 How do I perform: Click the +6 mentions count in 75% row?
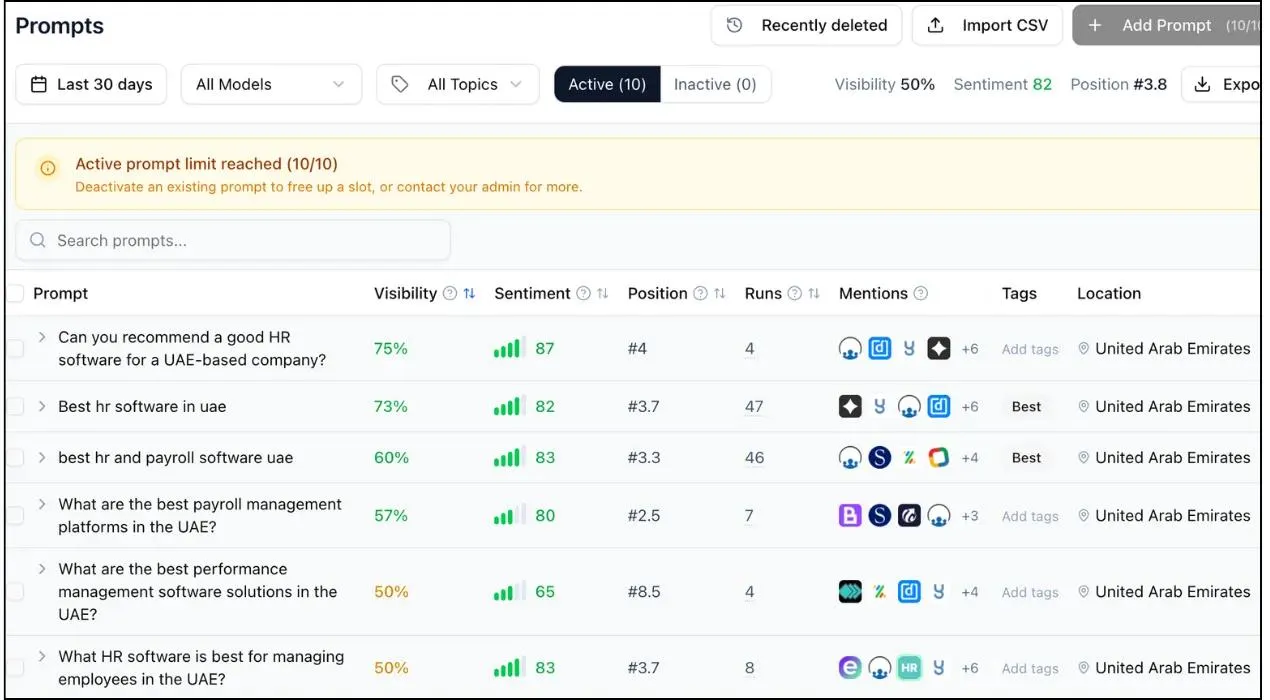(970, 349)
